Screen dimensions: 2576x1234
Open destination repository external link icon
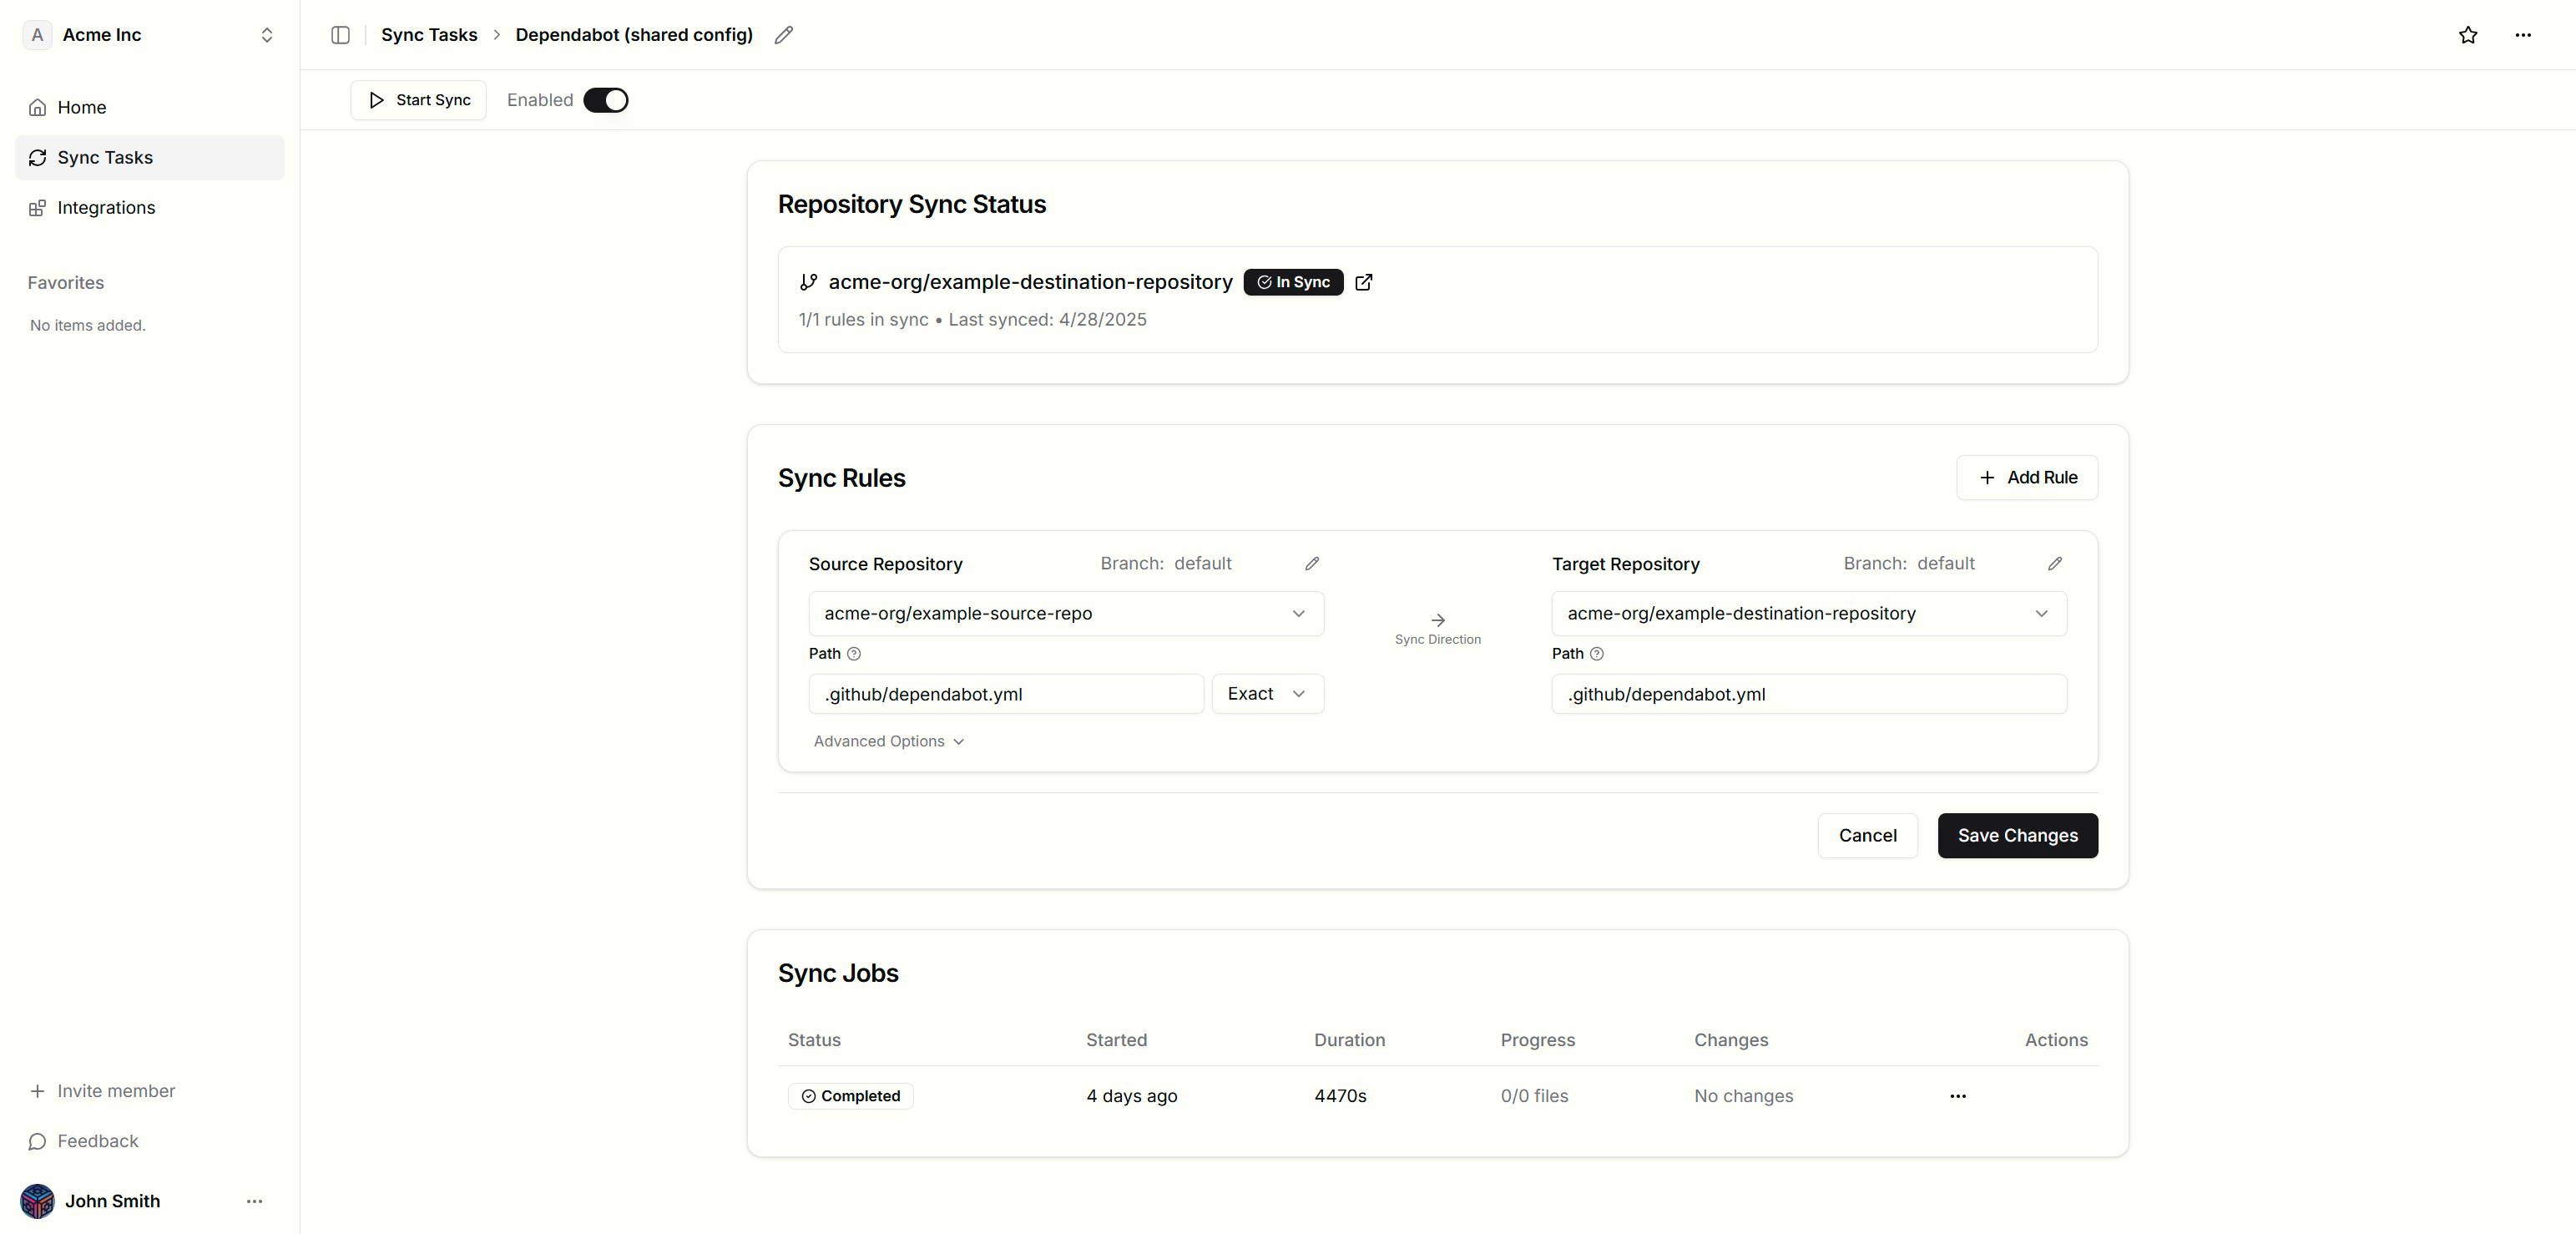point(1363,282)
